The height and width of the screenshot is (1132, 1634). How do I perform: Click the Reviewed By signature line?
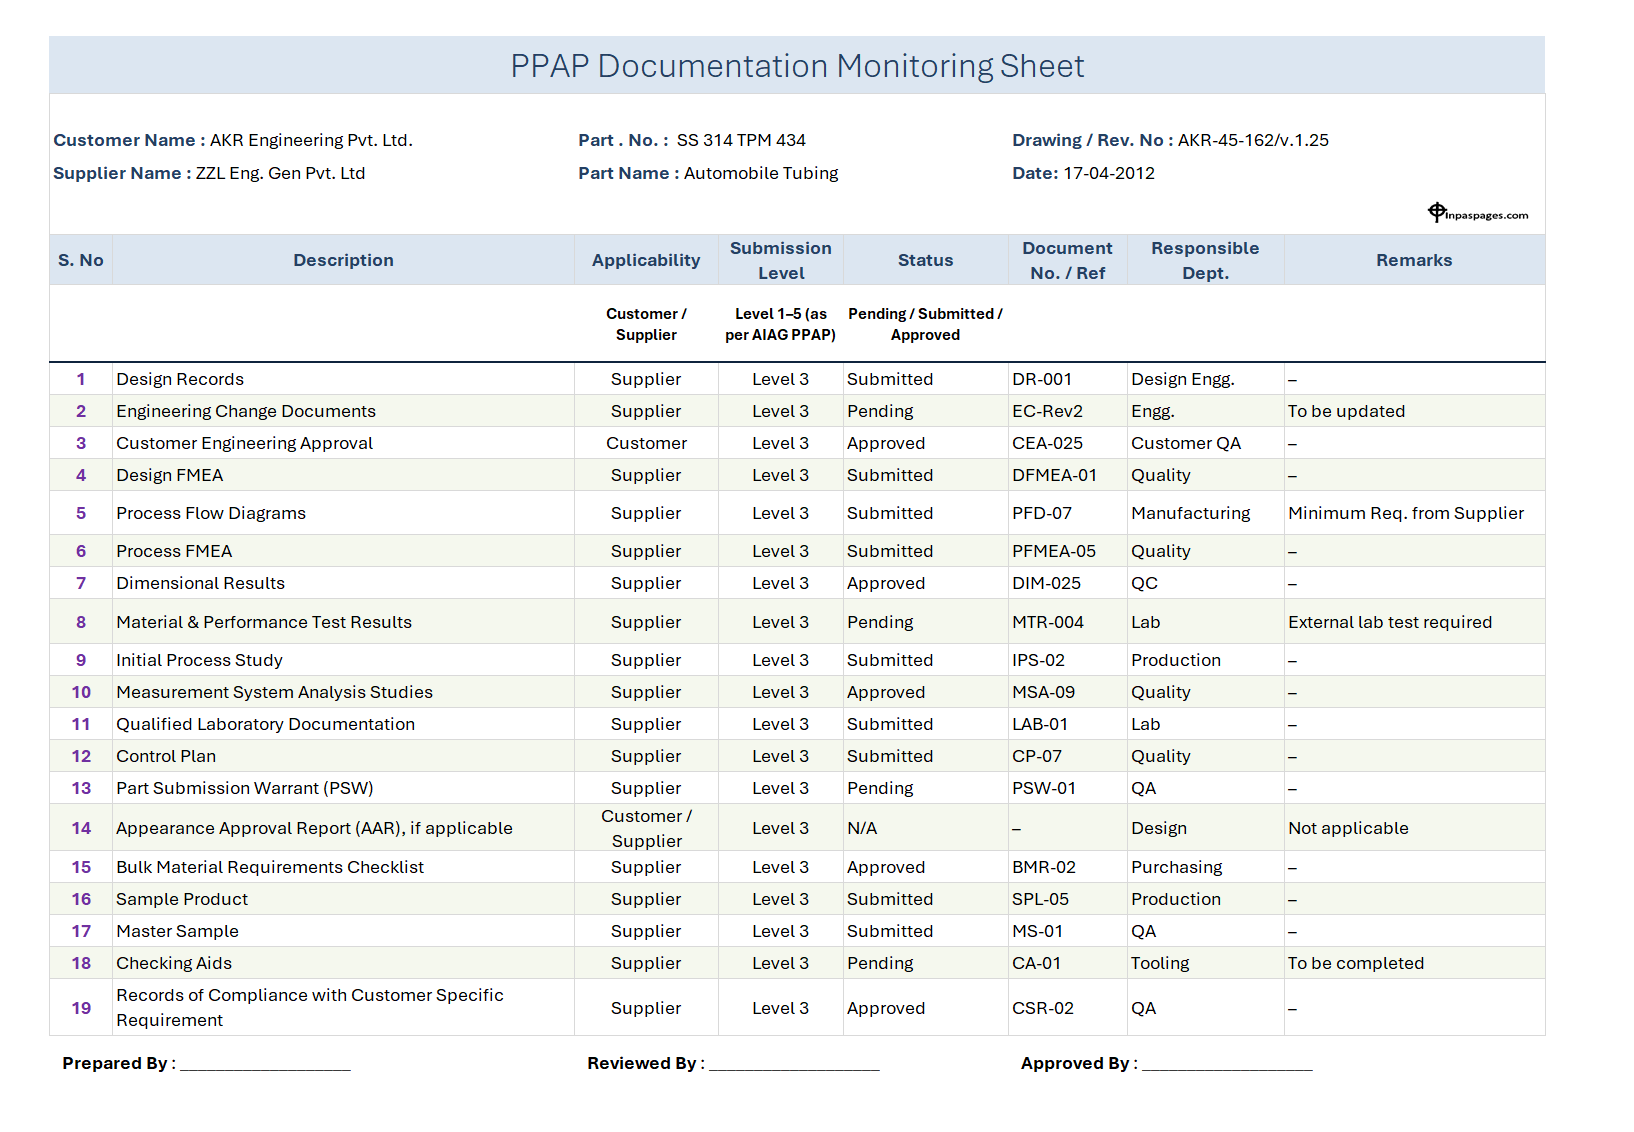click(793, 1066)
